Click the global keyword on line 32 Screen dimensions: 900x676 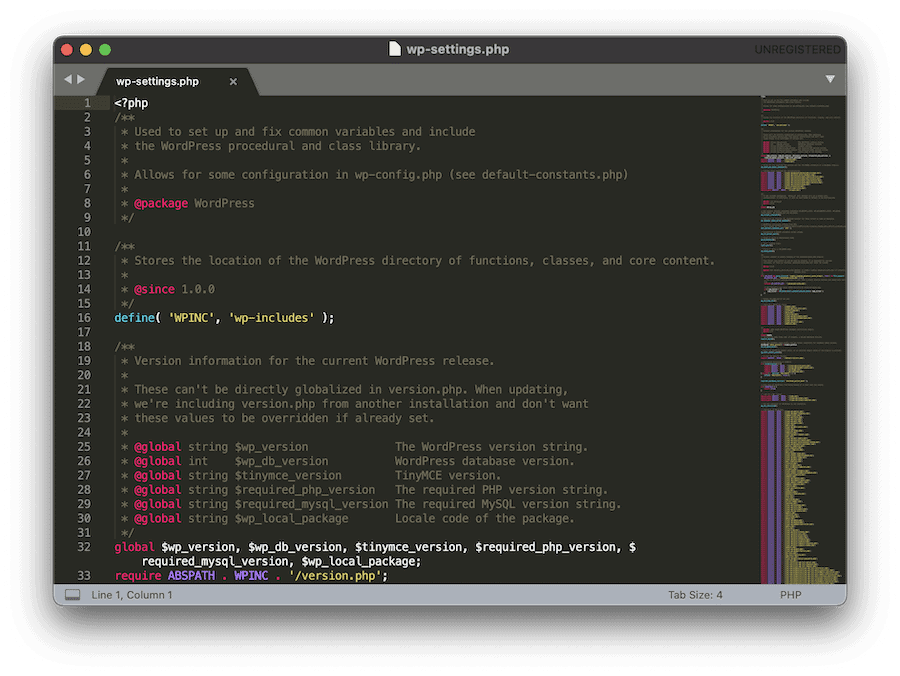pos(133,547)
